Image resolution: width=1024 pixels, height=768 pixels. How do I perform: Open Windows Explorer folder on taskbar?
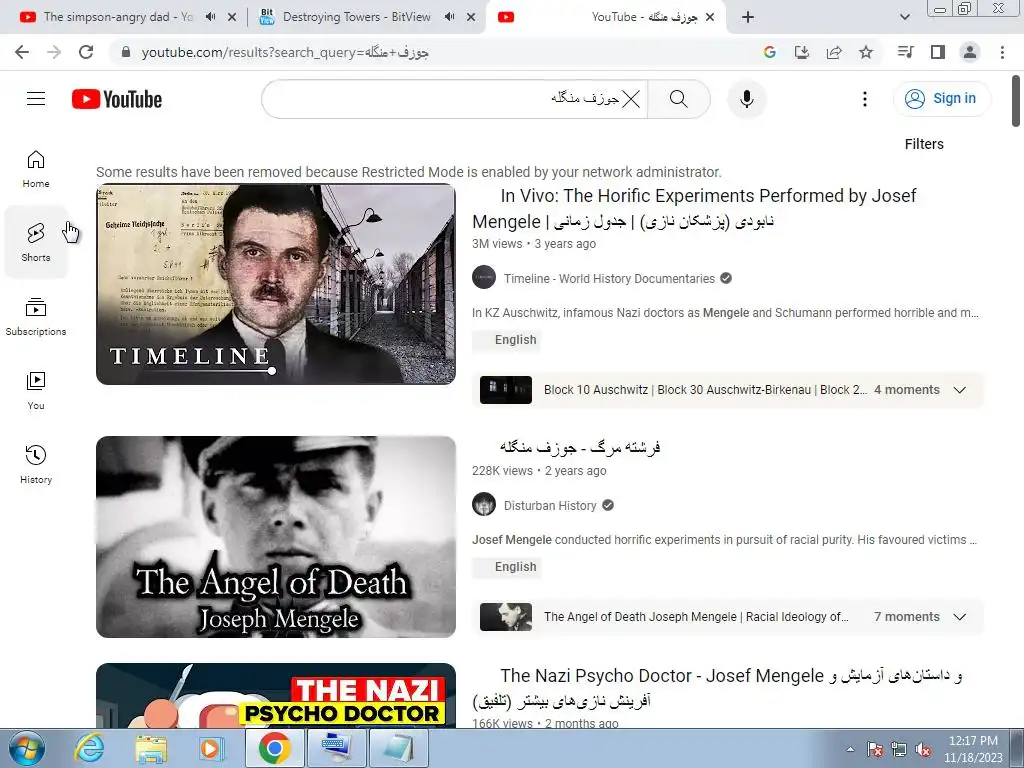151,748
